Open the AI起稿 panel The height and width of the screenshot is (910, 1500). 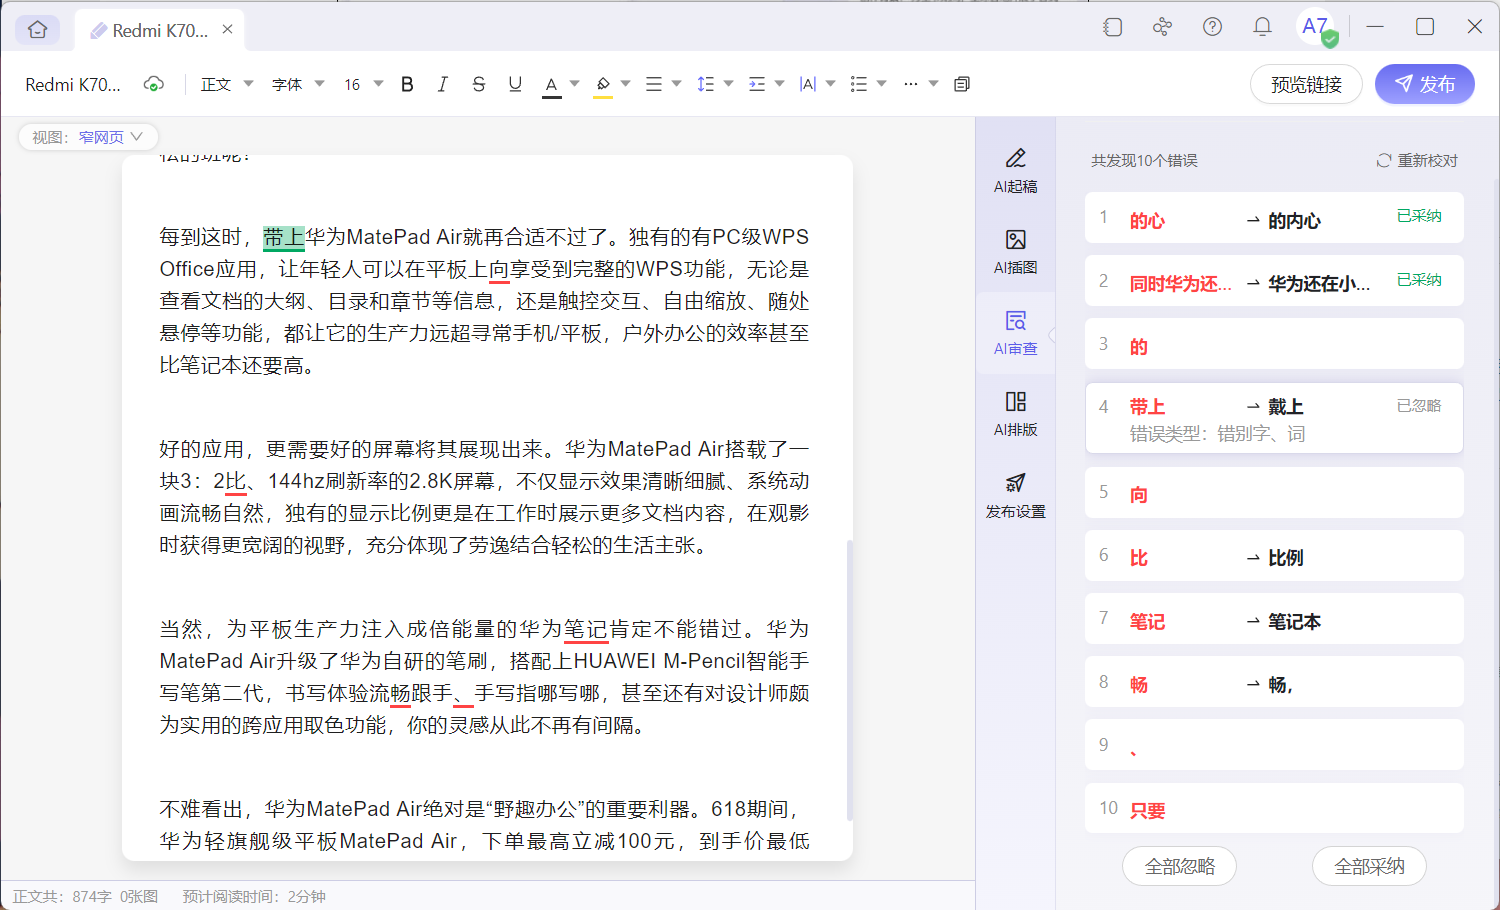click(x=1015, y=168)
